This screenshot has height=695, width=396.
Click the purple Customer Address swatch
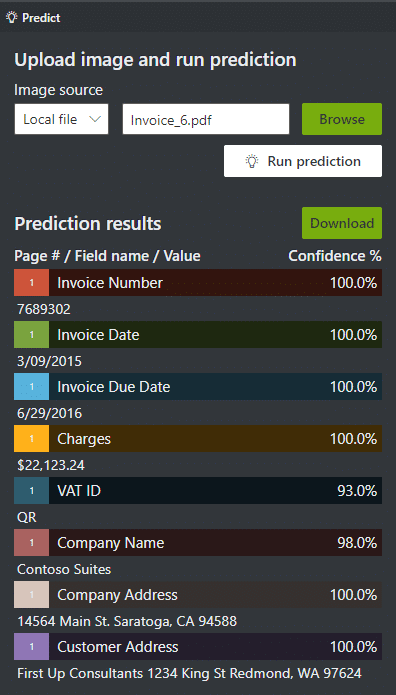coord(31,646)
